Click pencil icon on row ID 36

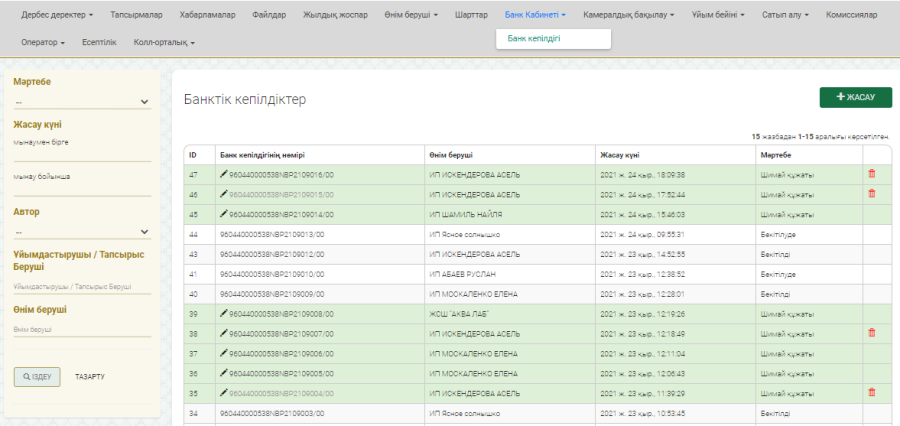(x=224, y=373)
